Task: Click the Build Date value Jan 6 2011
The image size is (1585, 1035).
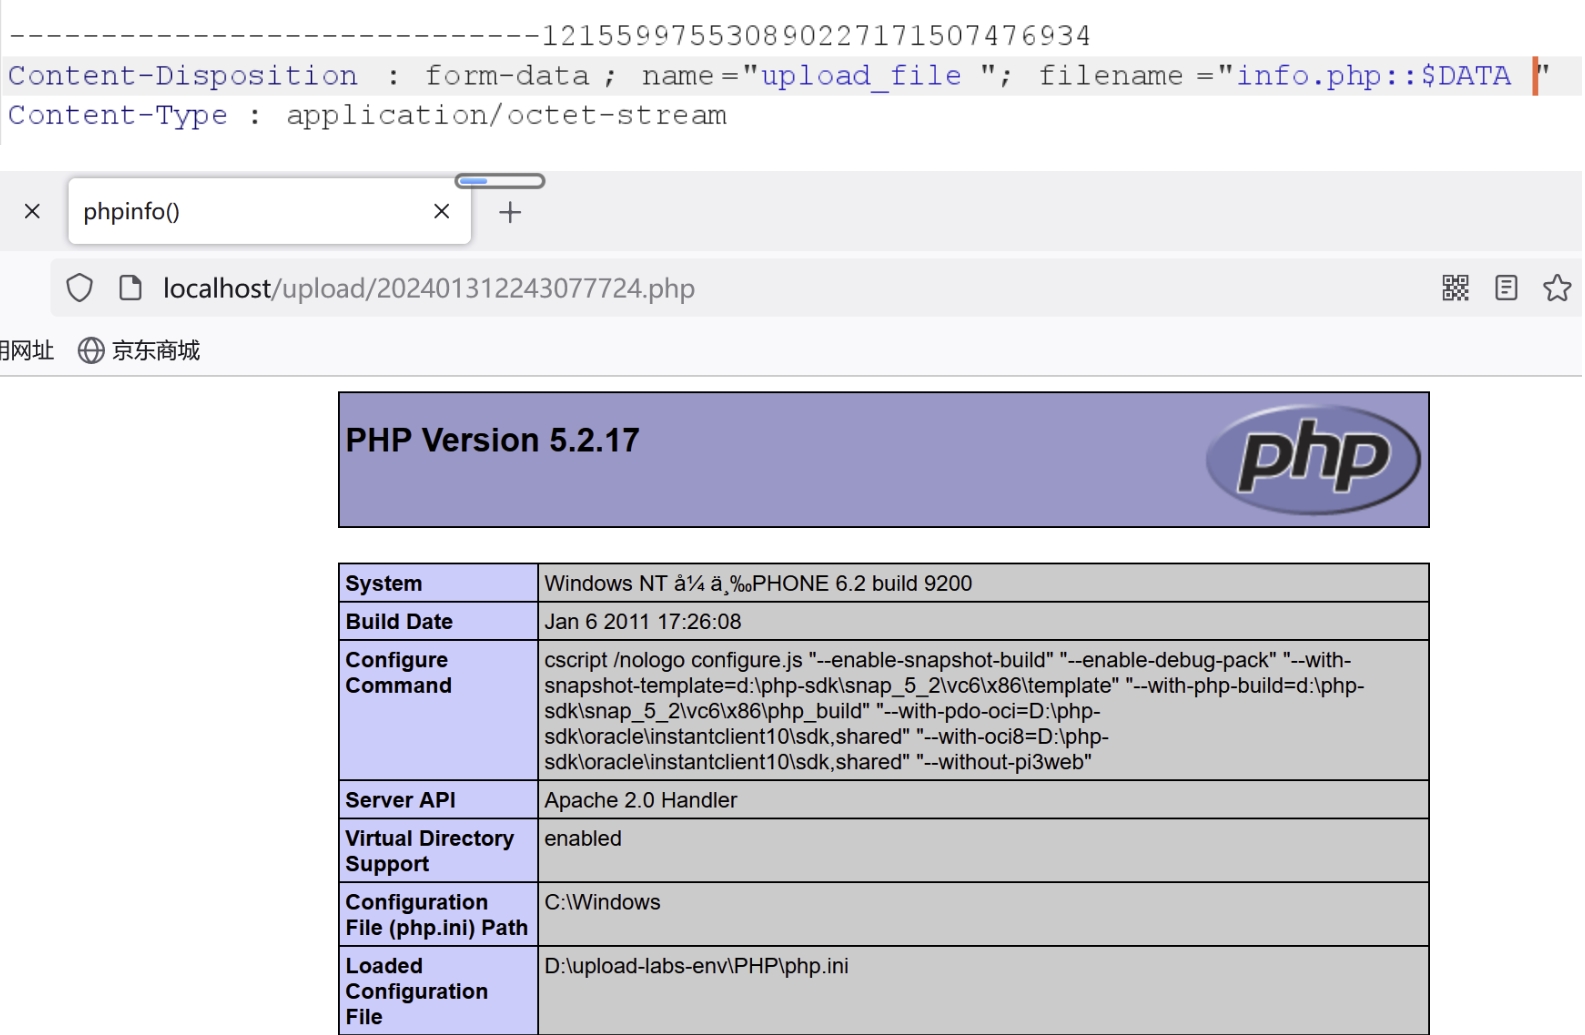Action: [x=643, y=621]
